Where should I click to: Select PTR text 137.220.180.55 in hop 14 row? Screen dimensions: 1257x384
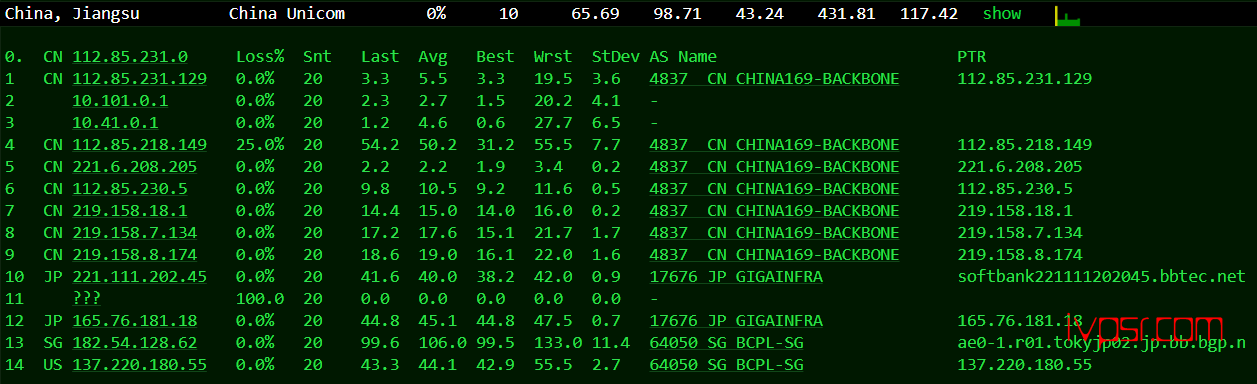[1025, 365]
